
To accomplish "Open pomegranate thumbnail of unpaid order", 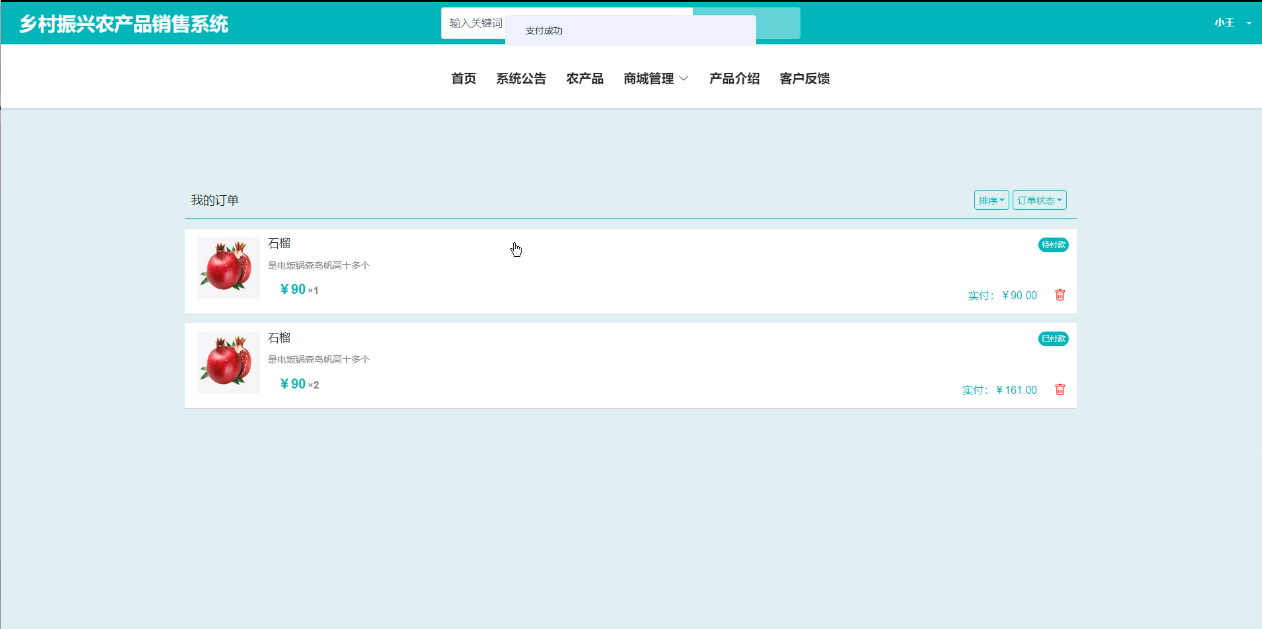I will (x=228, y=268).
